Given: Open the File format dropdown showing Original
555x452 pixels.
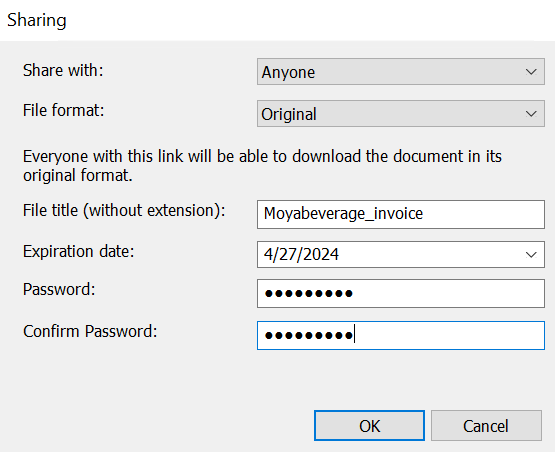Looking at the screenshot, I should (x=401, y=114).
